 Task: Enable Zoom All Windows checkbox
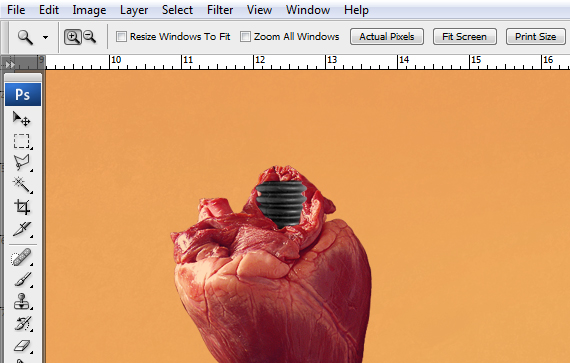tap(245, 36)
